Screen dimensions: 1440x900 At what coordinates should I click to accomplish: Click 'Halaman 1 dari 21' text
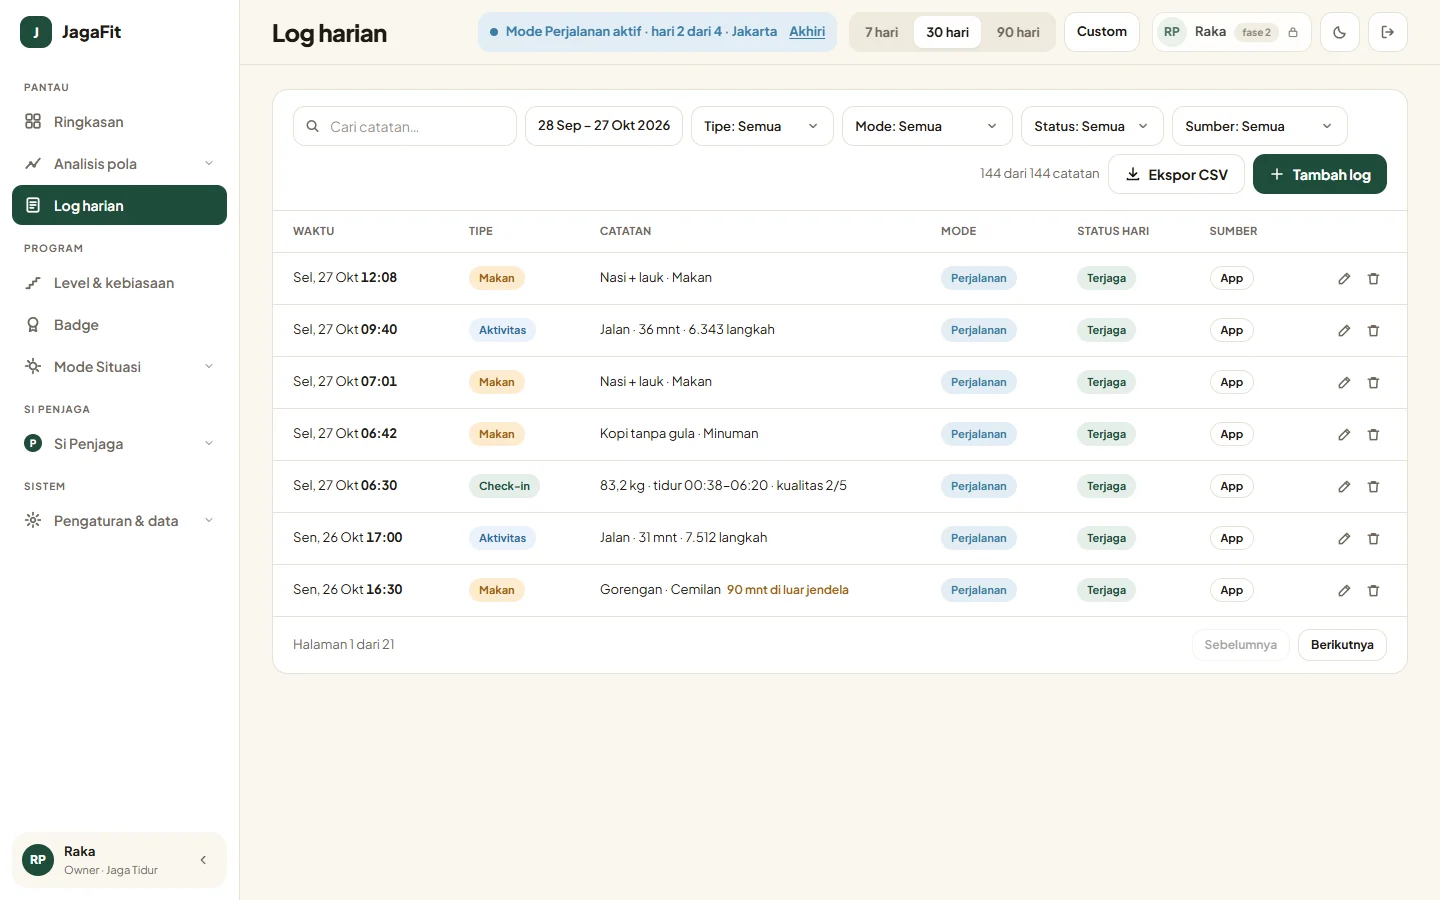[344, 645]
